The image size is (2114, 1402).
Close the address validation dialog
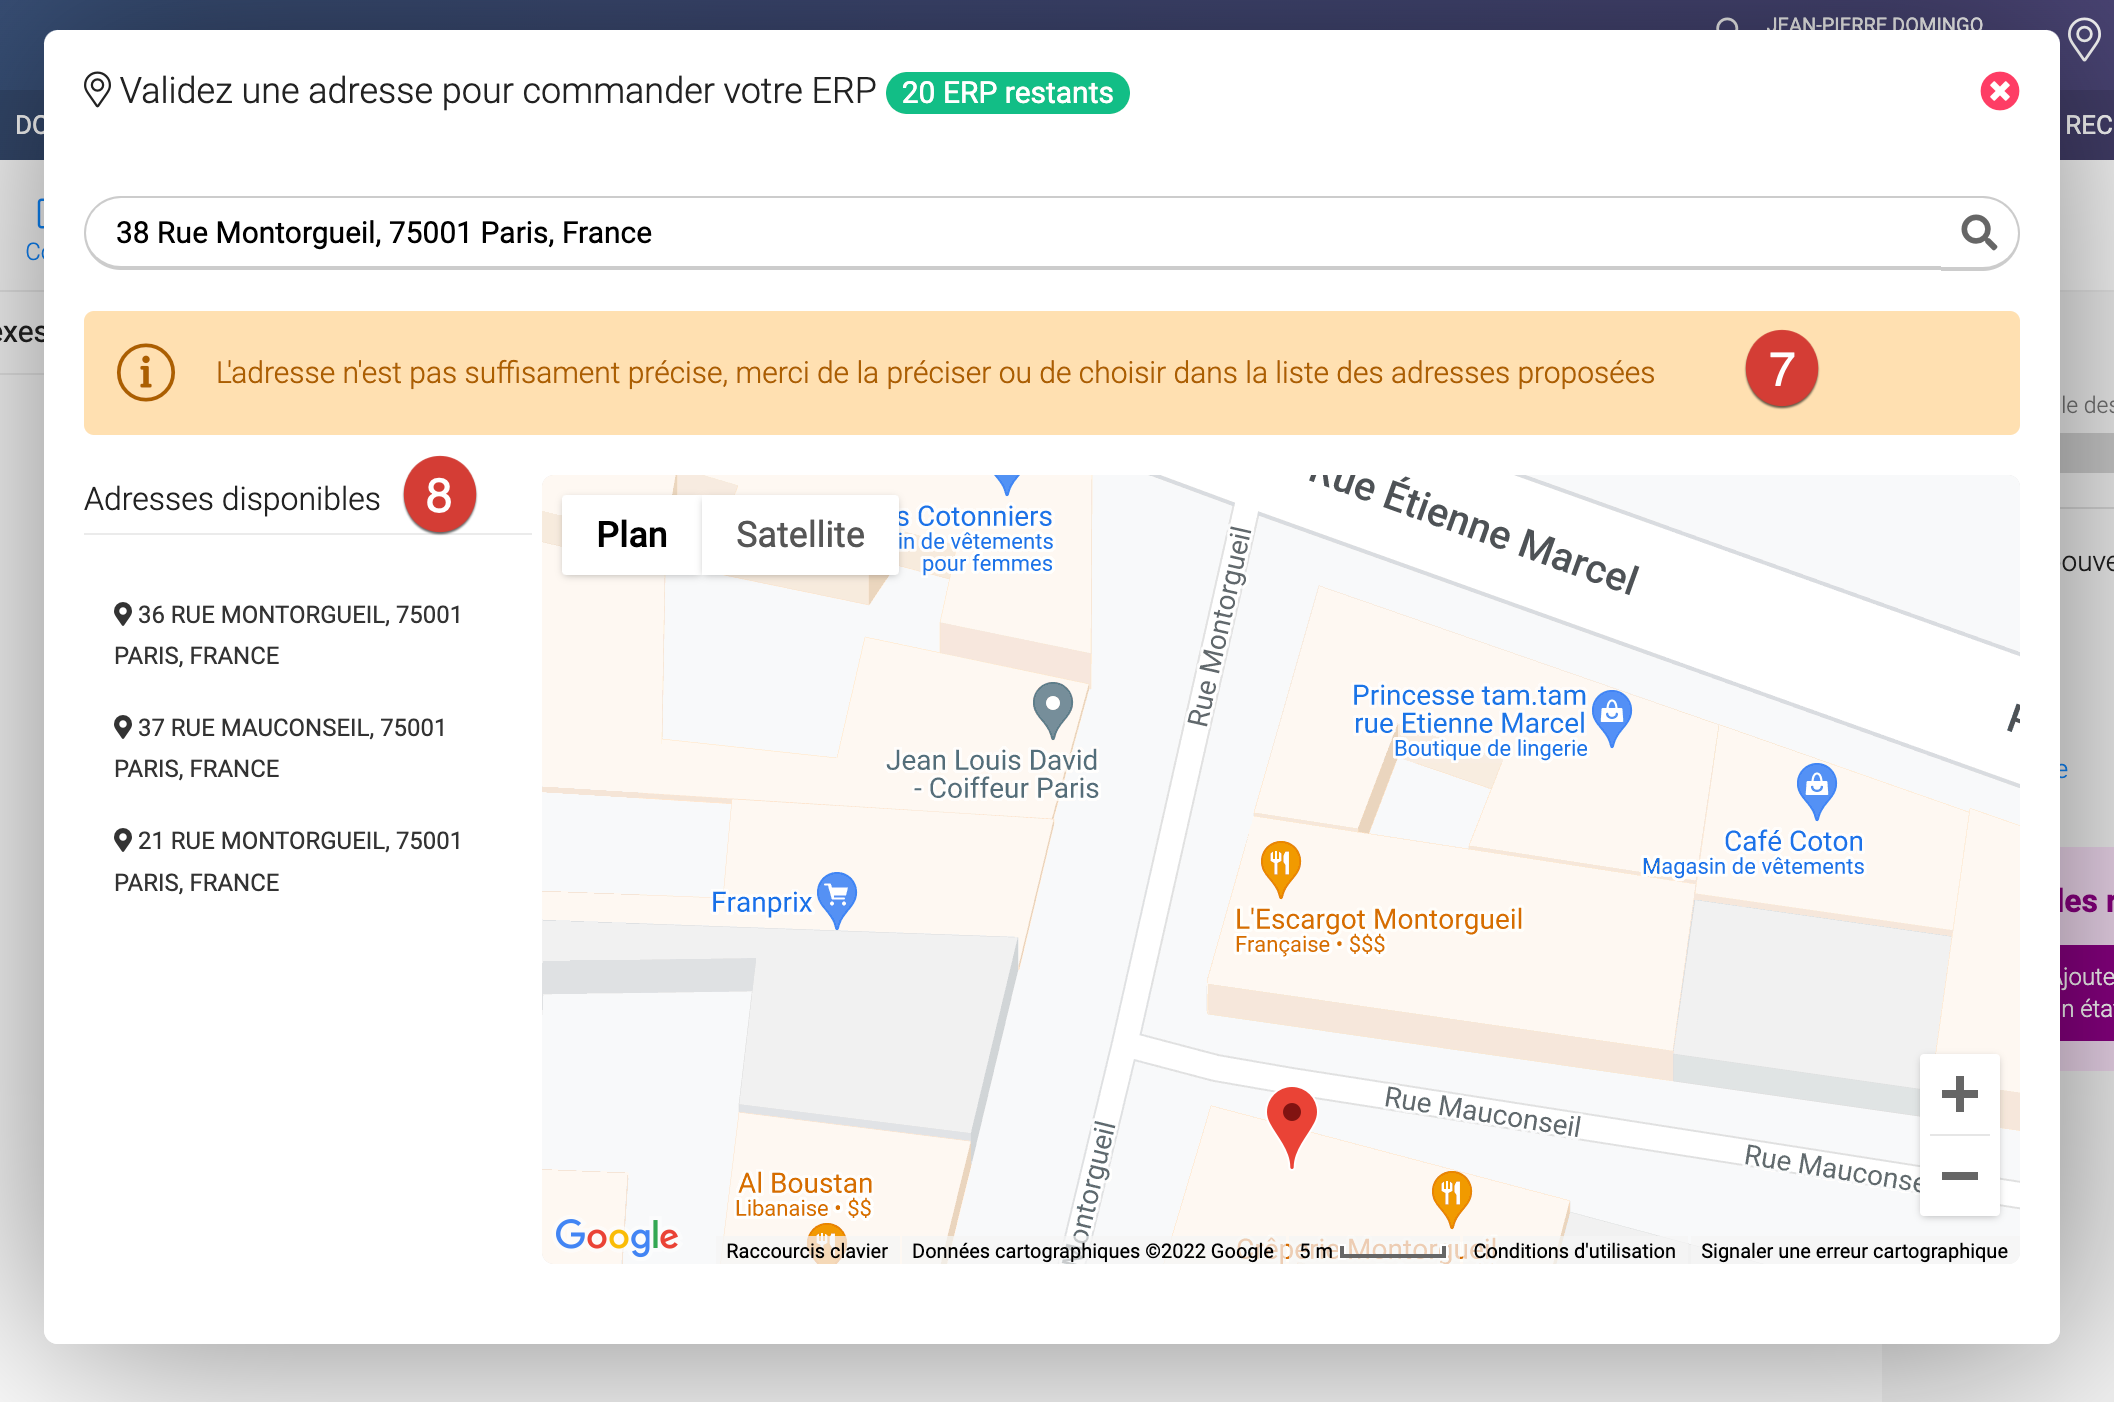(1999, 92)
